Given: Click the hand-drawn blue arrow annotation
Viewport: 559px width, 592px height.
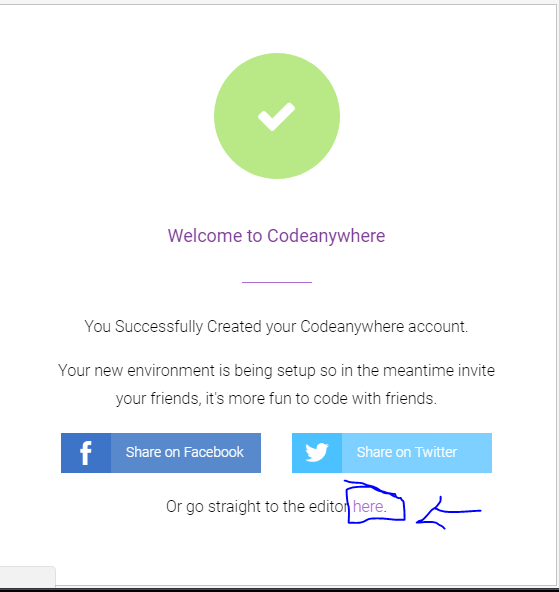Looking at the screenshot, I should pos(448,513).
